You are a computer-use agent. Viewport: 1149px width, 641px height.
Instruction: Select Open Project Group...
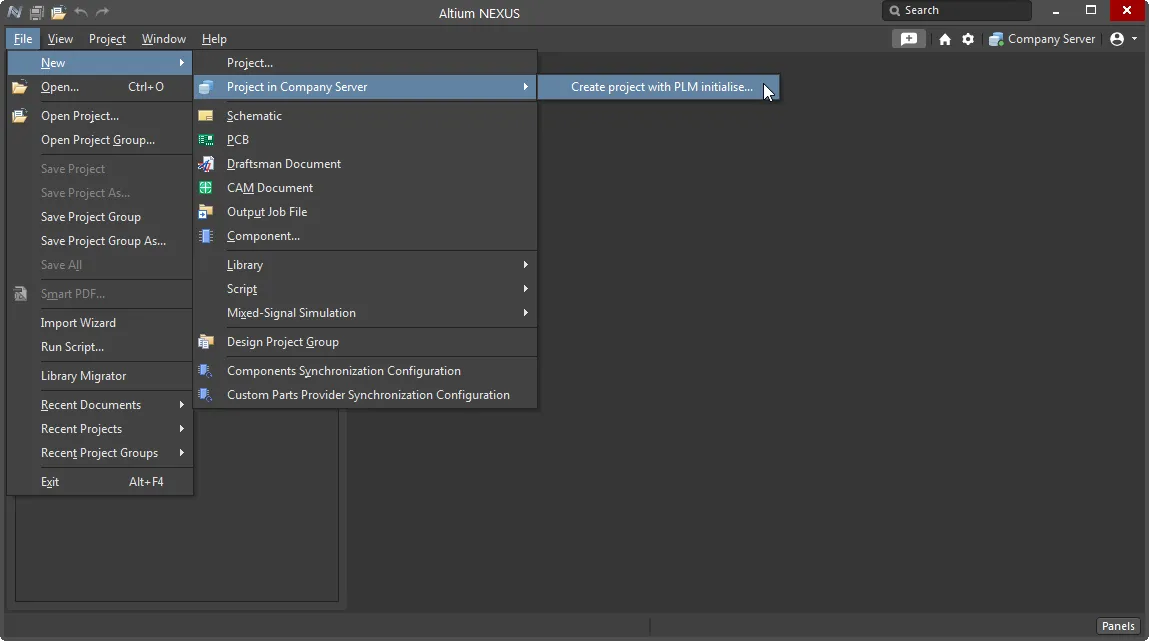tap(100, 140)
